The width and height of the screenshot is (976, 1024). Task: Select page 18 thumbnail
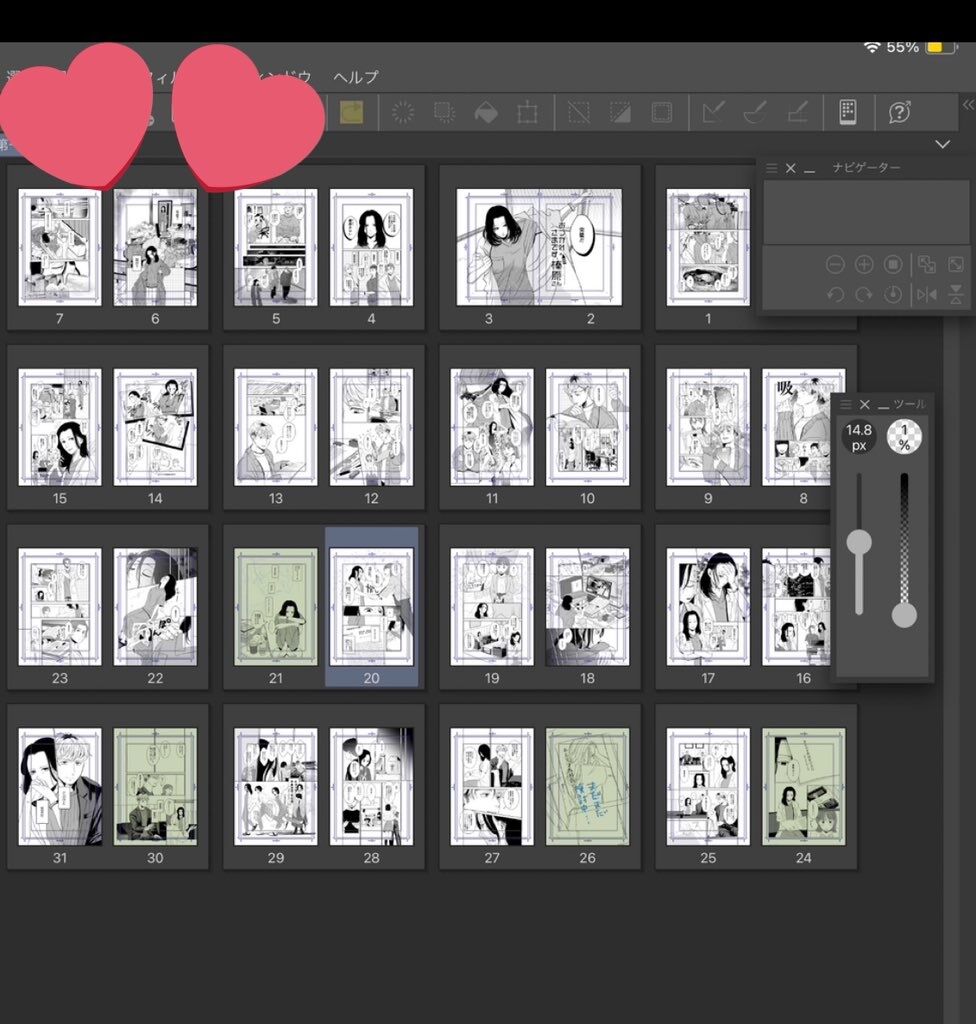point(587,607)
